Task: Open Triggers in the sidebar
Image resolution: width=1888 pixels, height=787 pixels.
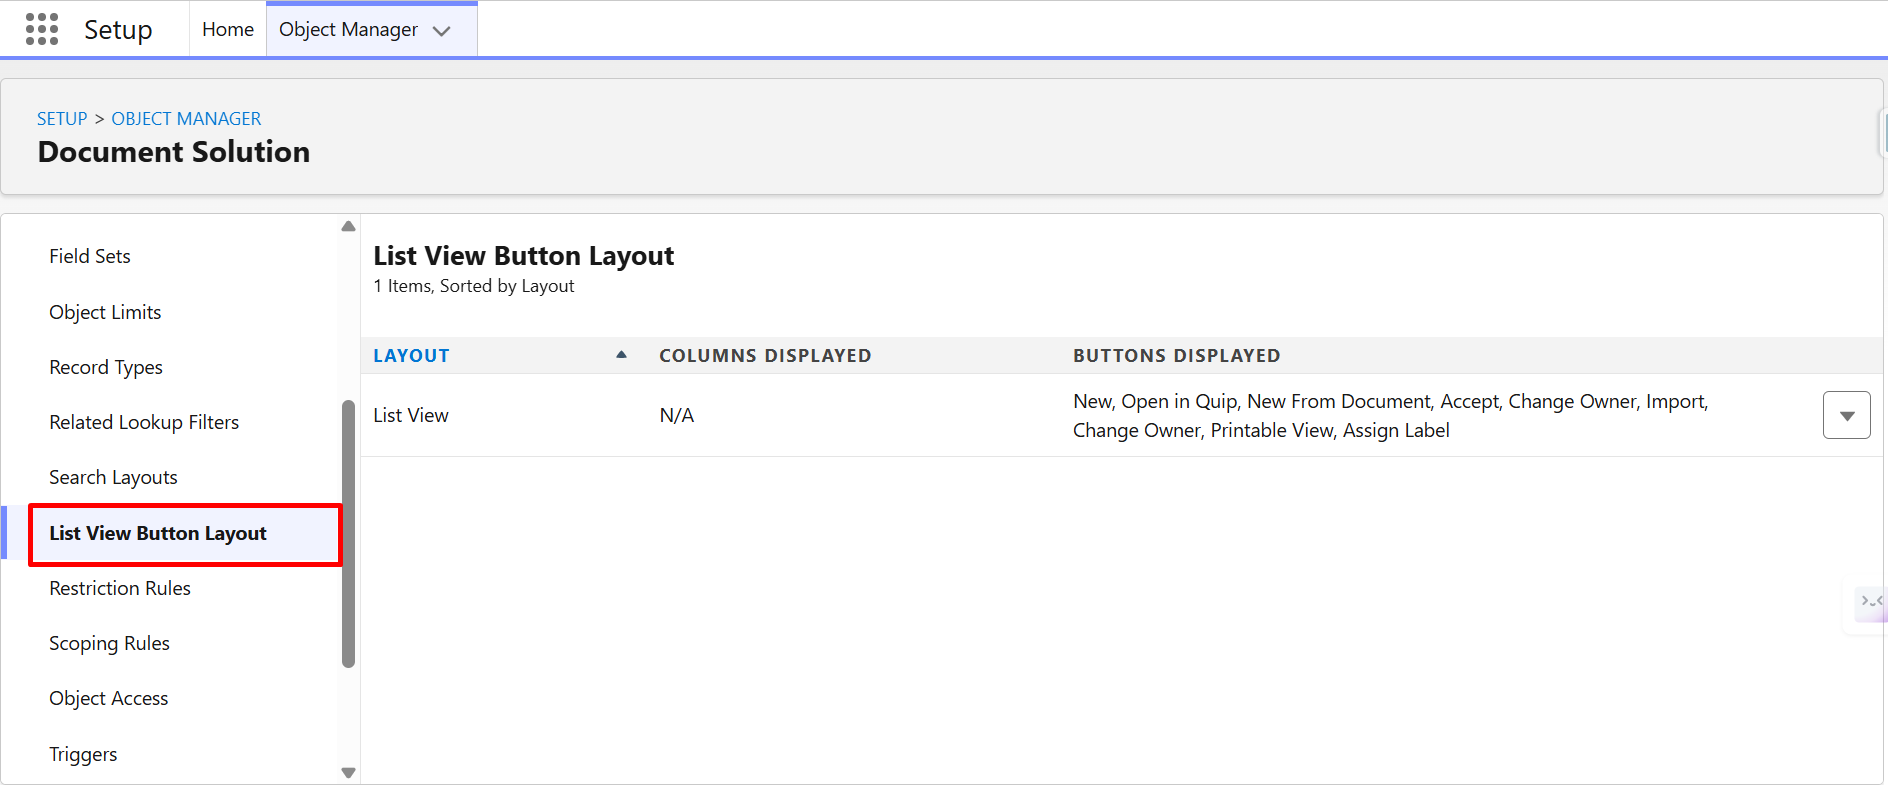Action: coord(83,754)
